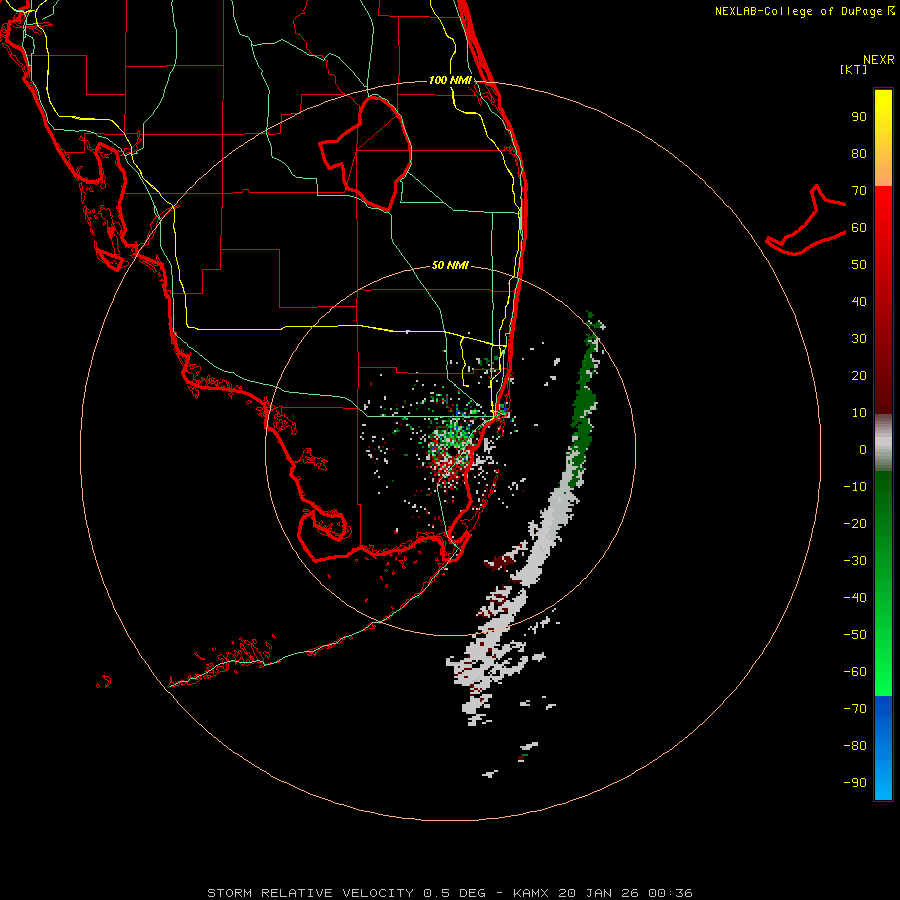This screenshot has height=900, width=900.
Task: Click the 100 NMI range ring label
Action: [450, 80]
